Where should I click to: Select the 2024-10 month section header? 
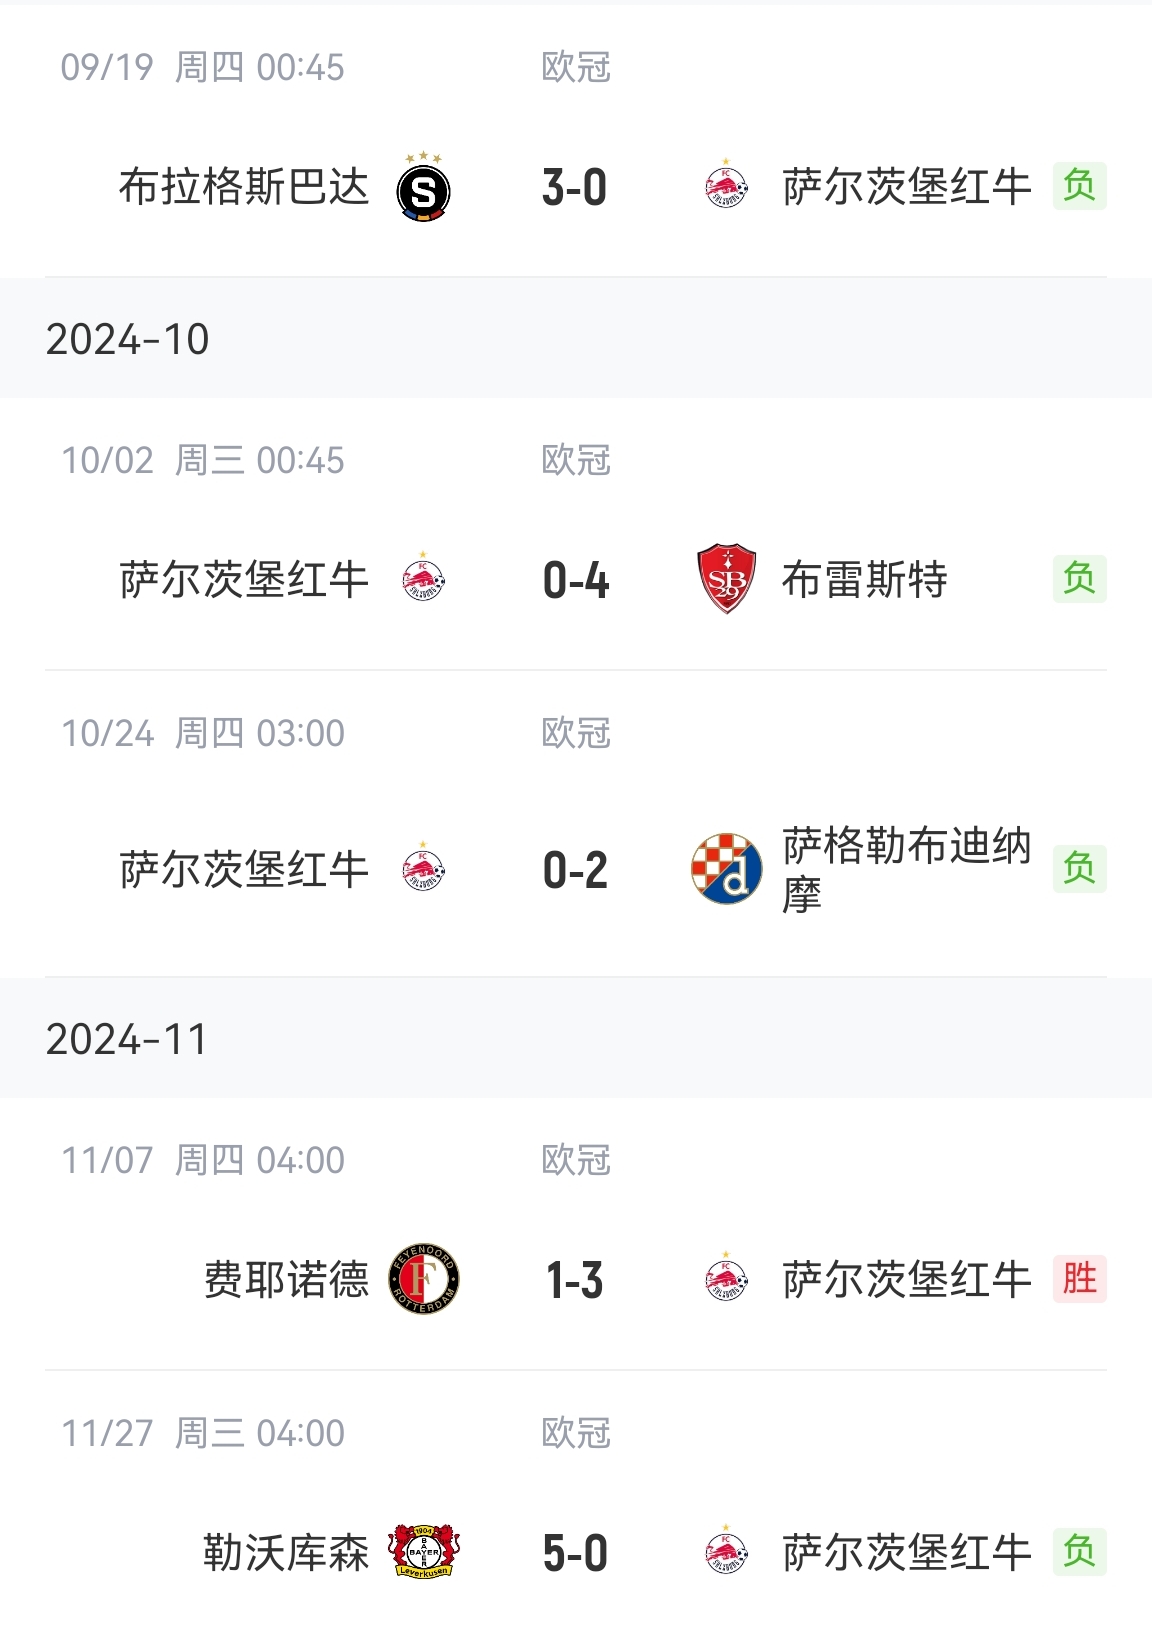(x=128, y=339)
